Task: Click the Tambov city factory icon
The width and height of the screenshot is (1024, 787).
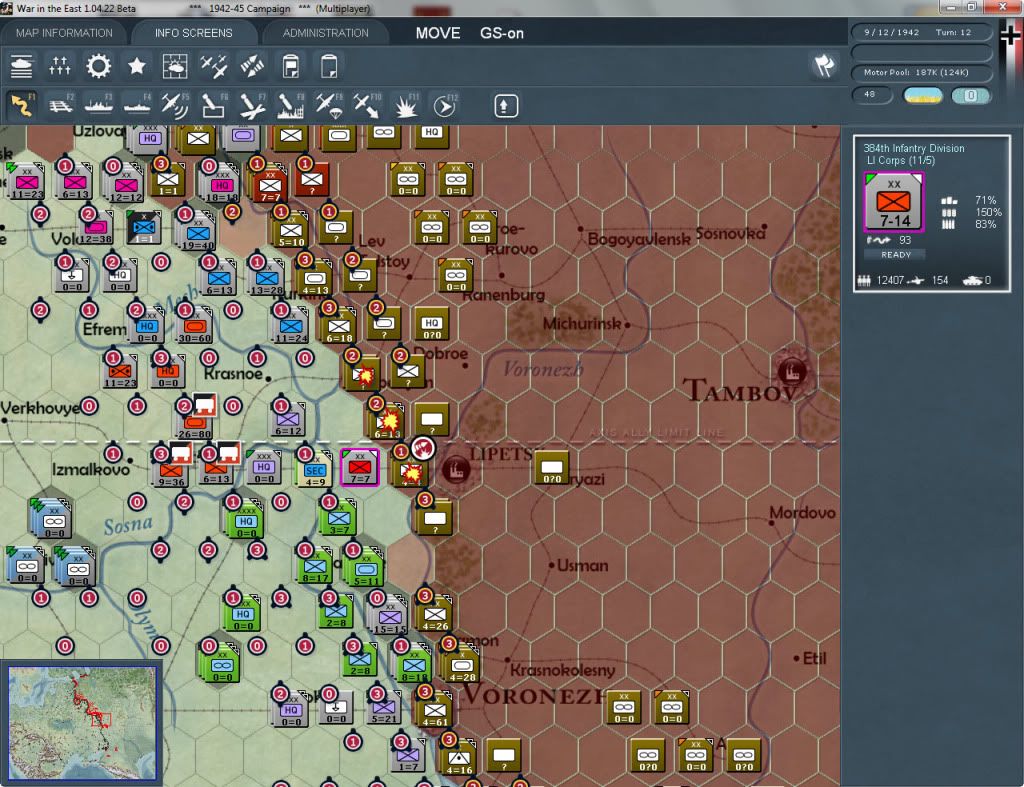Action: point(792,372)
